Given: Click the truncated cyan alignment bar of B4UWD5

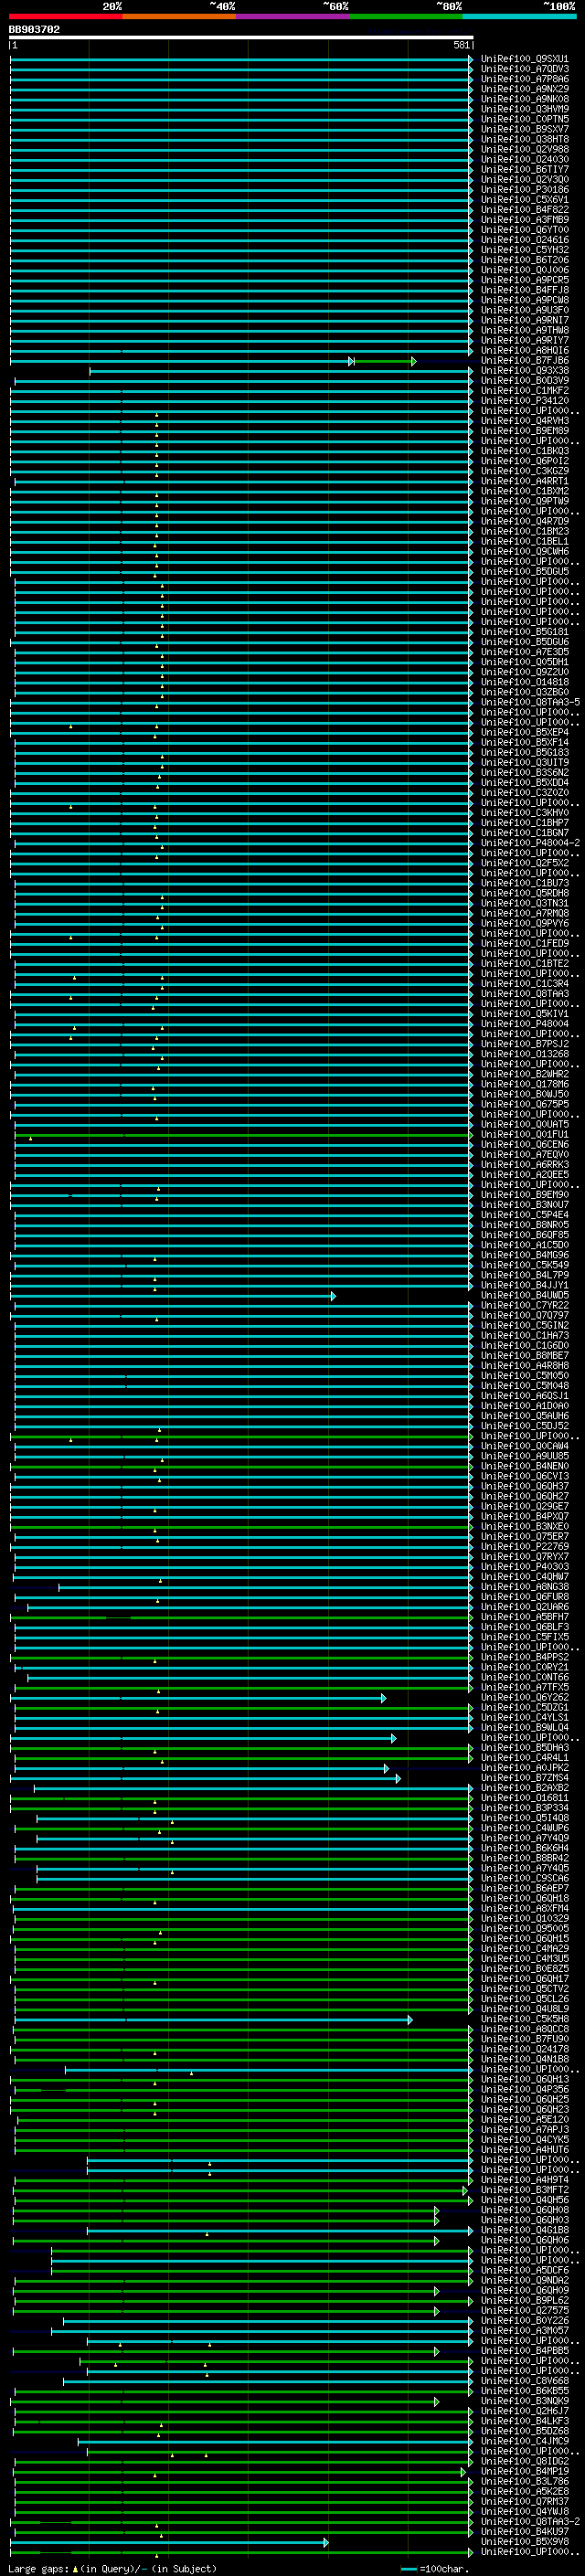Looking at the screenshot, I should click(x=173, y=1296).
